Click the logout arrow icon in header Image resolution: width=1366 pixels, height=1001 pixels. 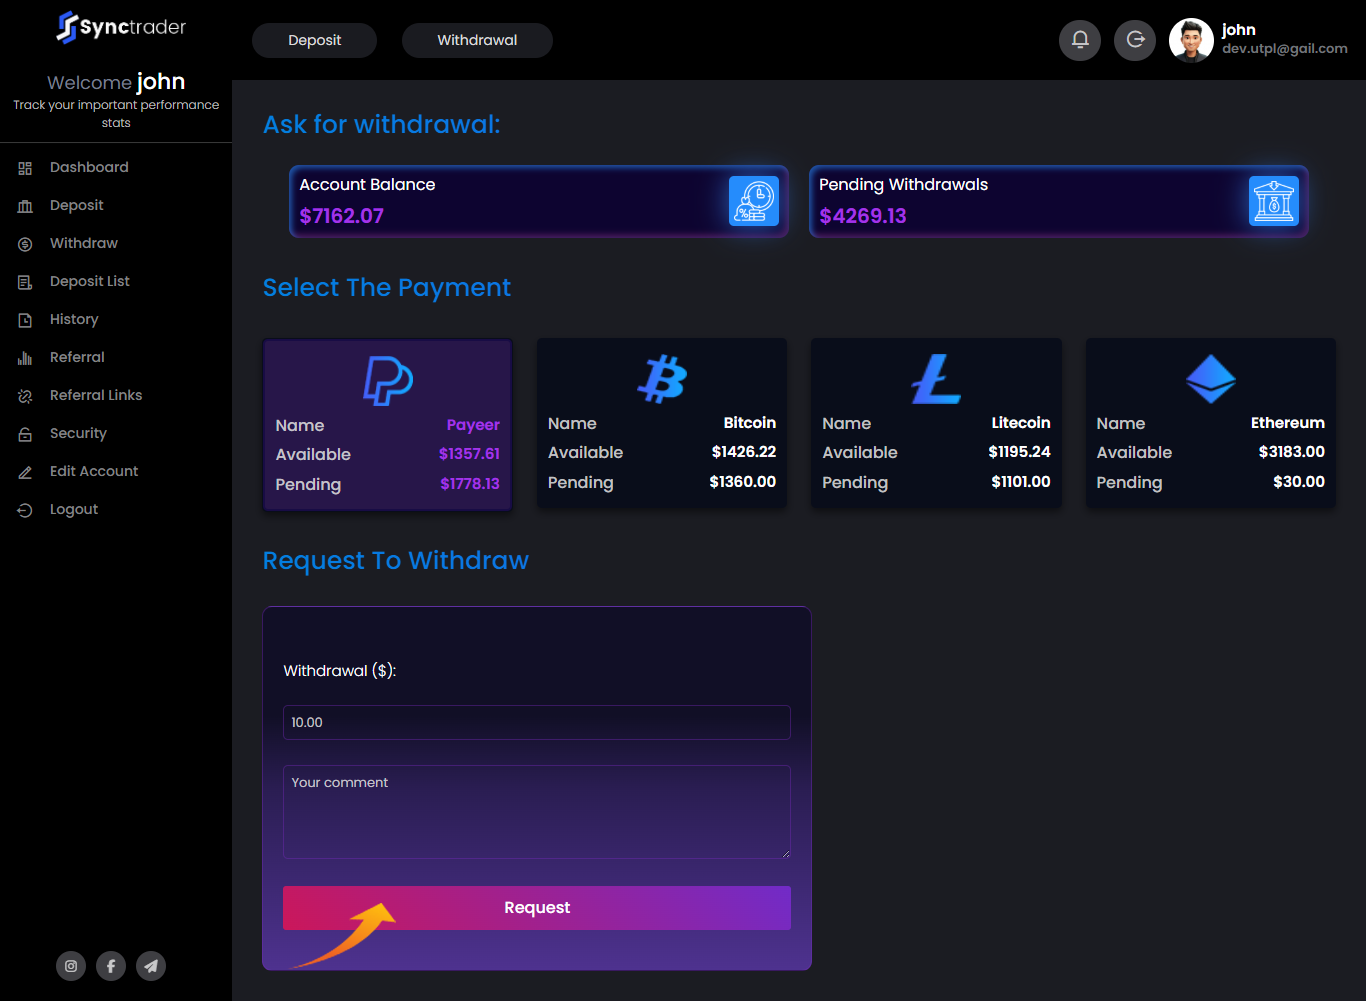click(x=1135, y=40)
